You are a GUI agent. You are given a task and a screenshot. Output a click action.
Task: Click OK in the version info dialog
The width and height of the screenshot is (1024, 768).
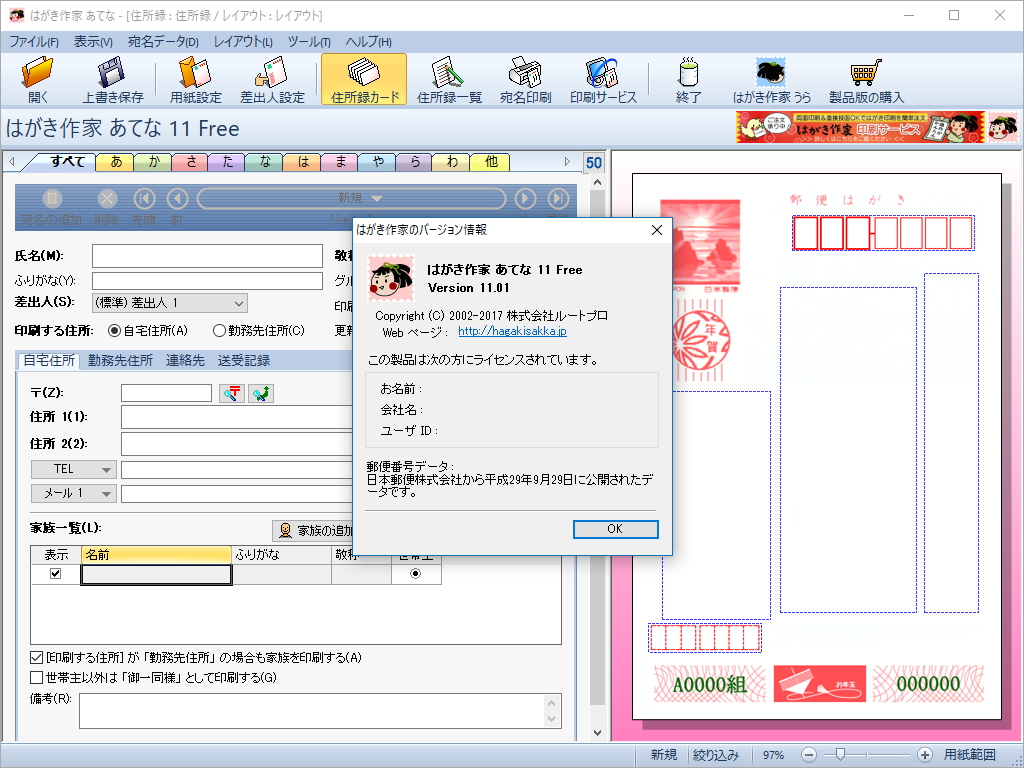pos(615,530)
